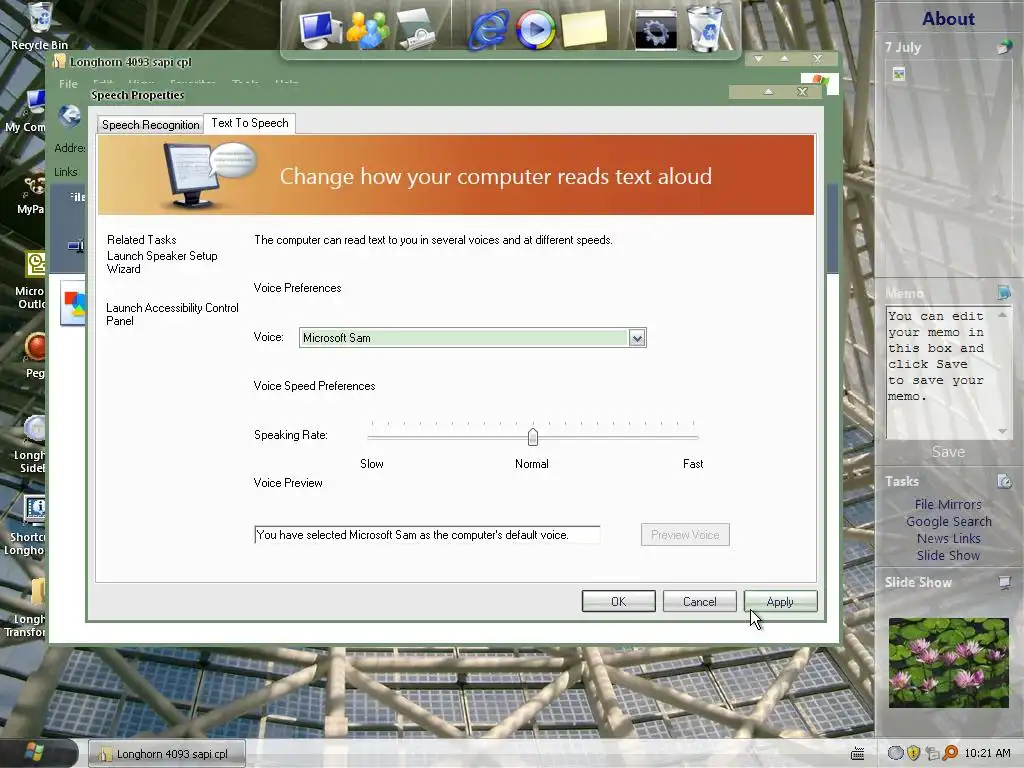Screen dimensions: 1024x768
Task: Save the memo in the sidebar
Action: [948, 452]
